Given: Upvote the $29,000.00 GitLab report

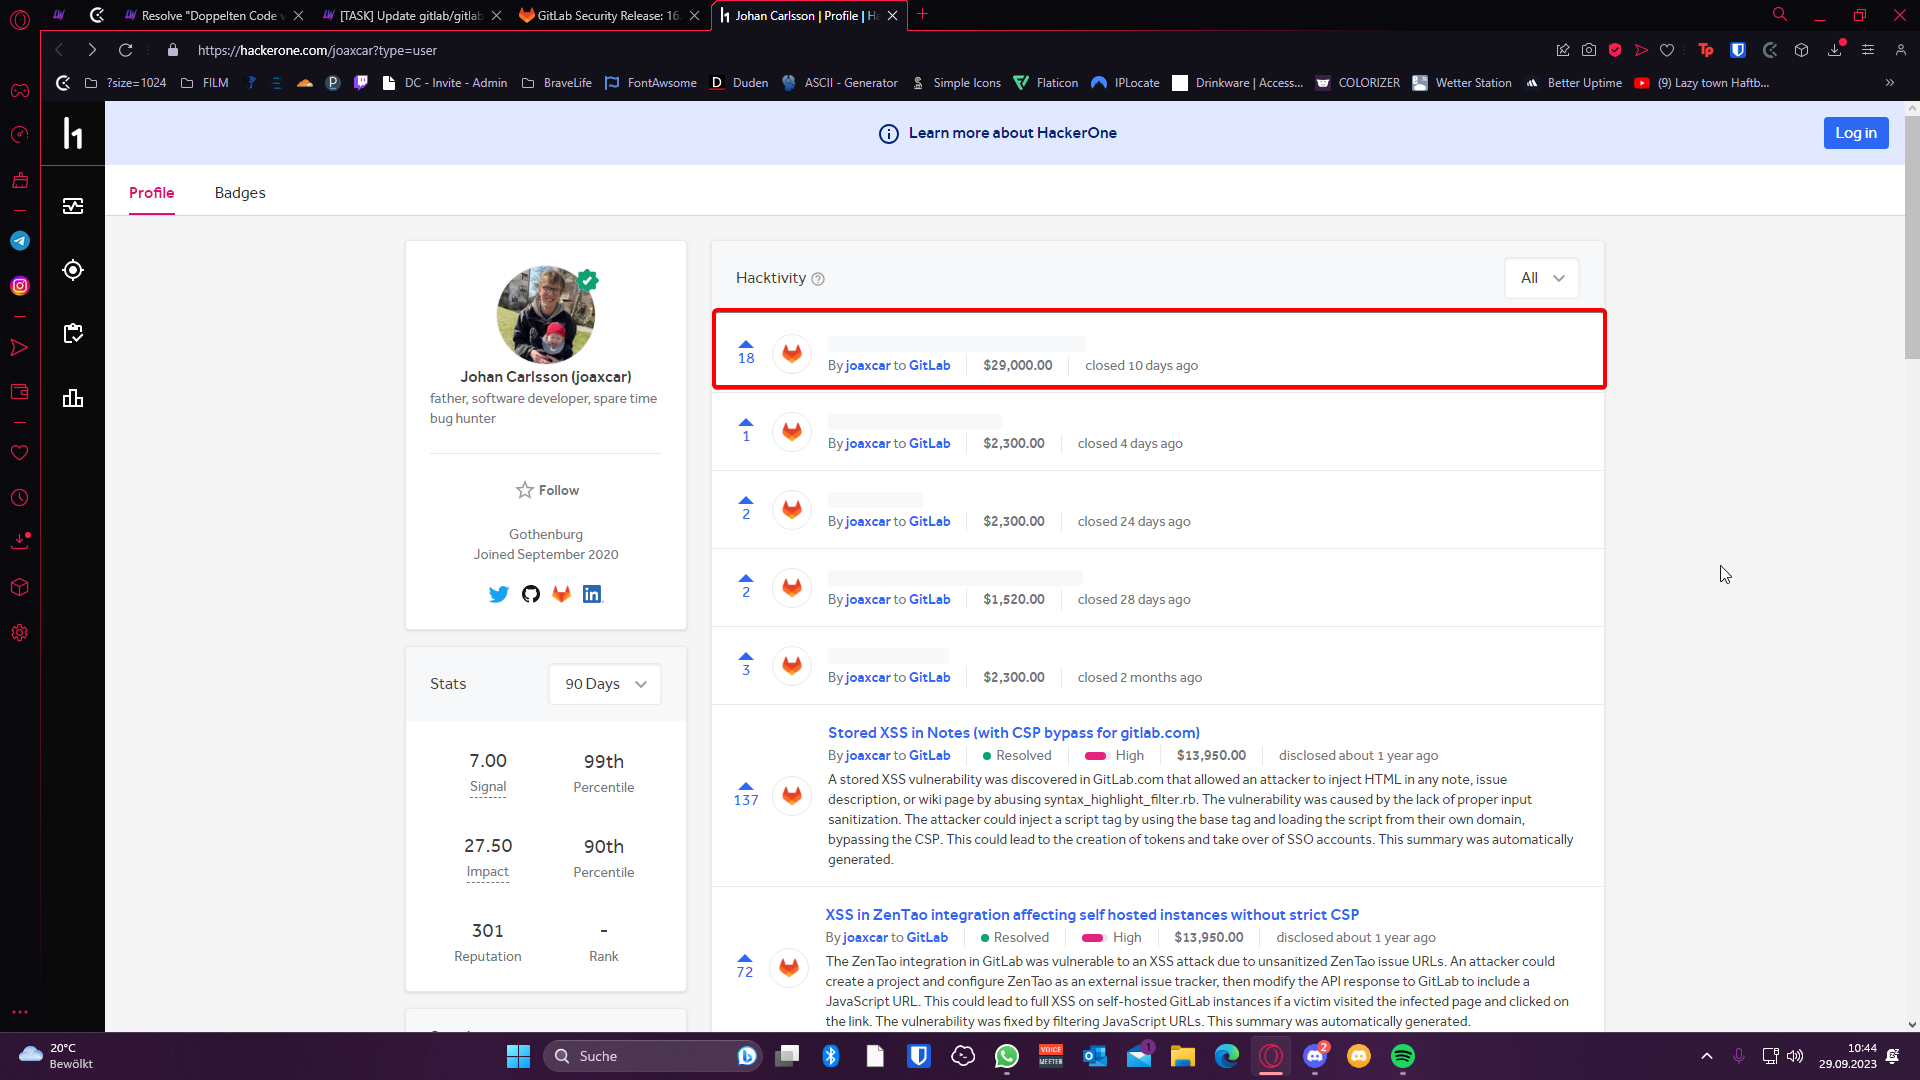Looking at the screenshot, I should click(x=746, y=344).
